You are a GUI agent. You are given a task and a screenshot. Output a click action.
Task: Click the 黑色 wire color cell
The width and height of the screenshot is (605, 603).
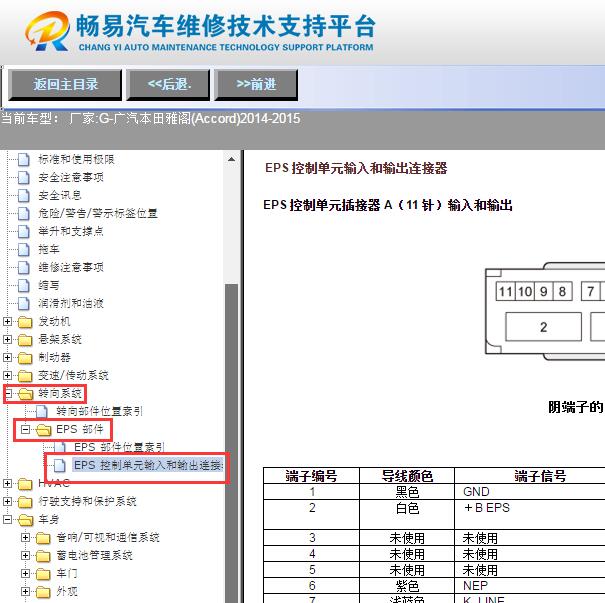click(407, 492)
